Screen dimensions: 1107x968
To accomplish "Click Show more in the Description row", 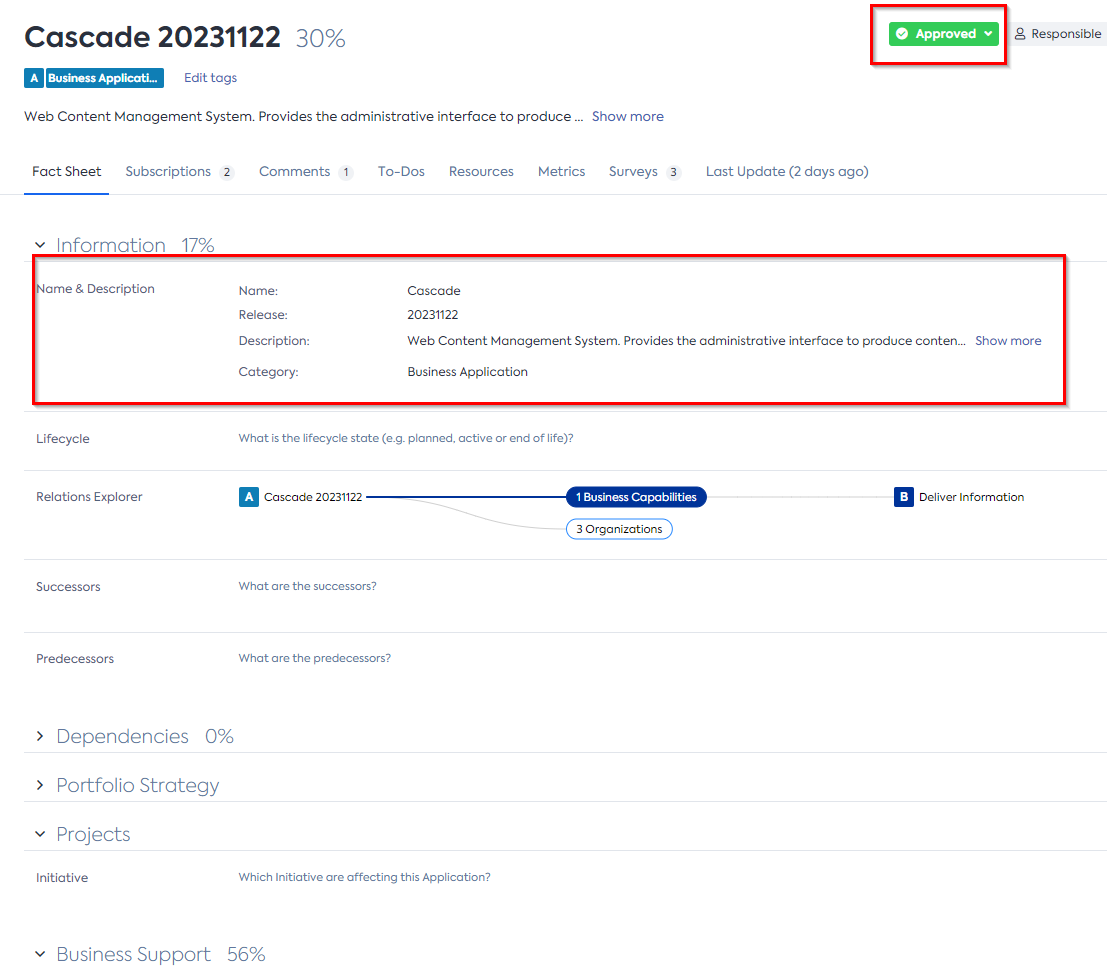I will 1008,341.
